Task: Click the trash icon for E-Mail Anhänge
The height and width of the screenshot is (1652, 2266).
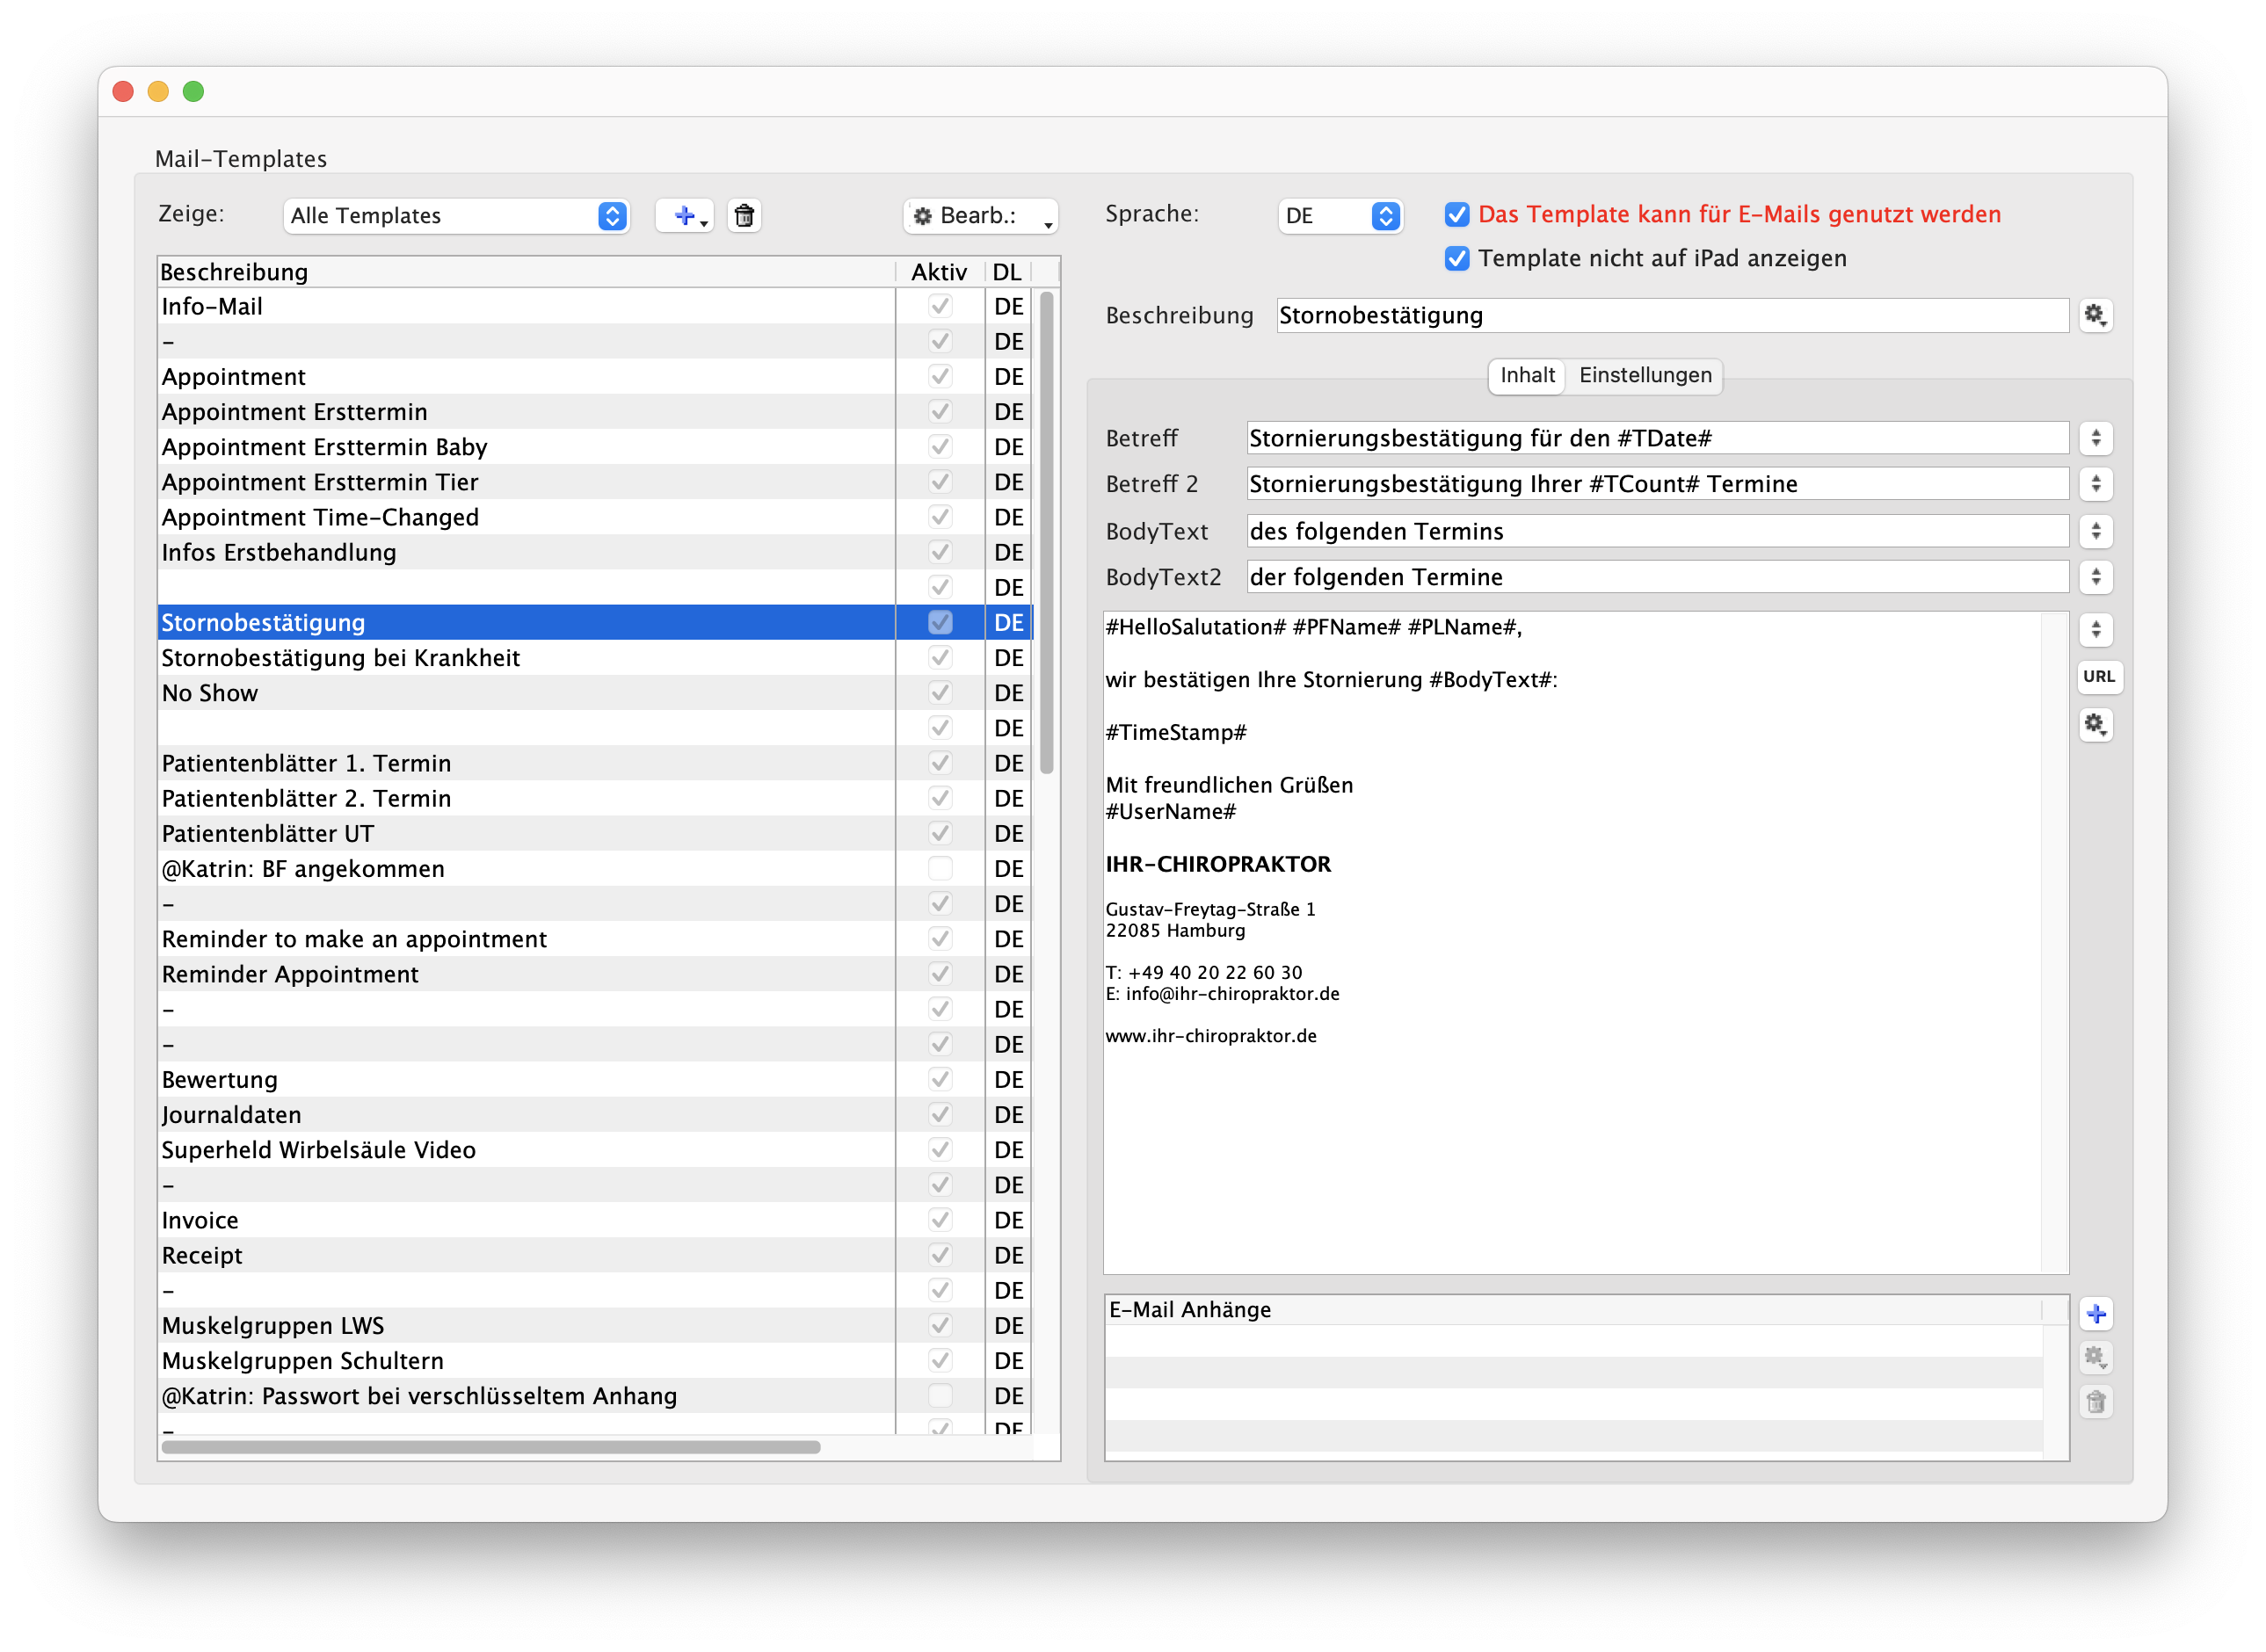Action: coord(2096,1402)
